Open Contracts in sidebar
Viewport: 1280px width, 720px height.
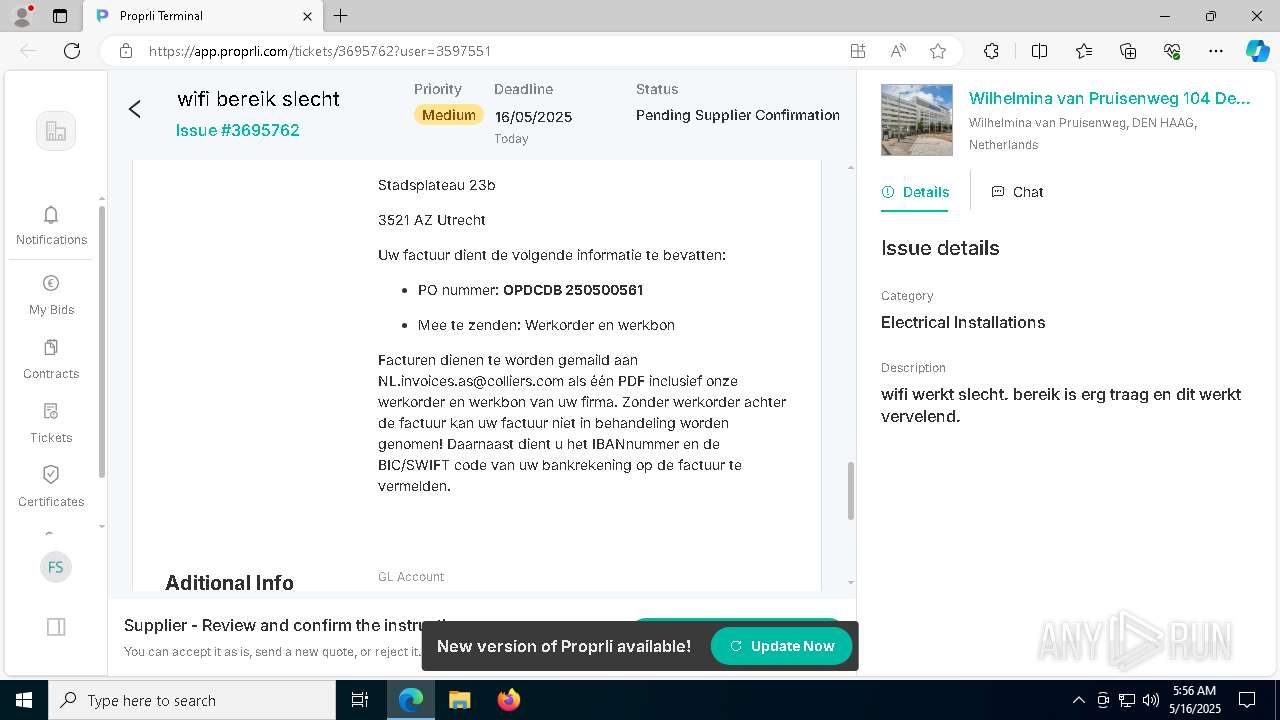51,359
